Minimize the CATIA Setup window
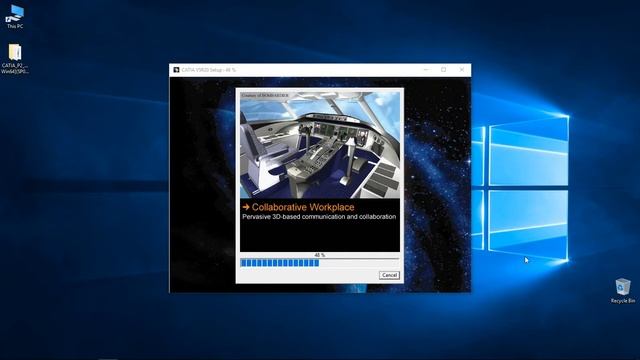This screenshot has height=360, width=640. coord(426,70)
